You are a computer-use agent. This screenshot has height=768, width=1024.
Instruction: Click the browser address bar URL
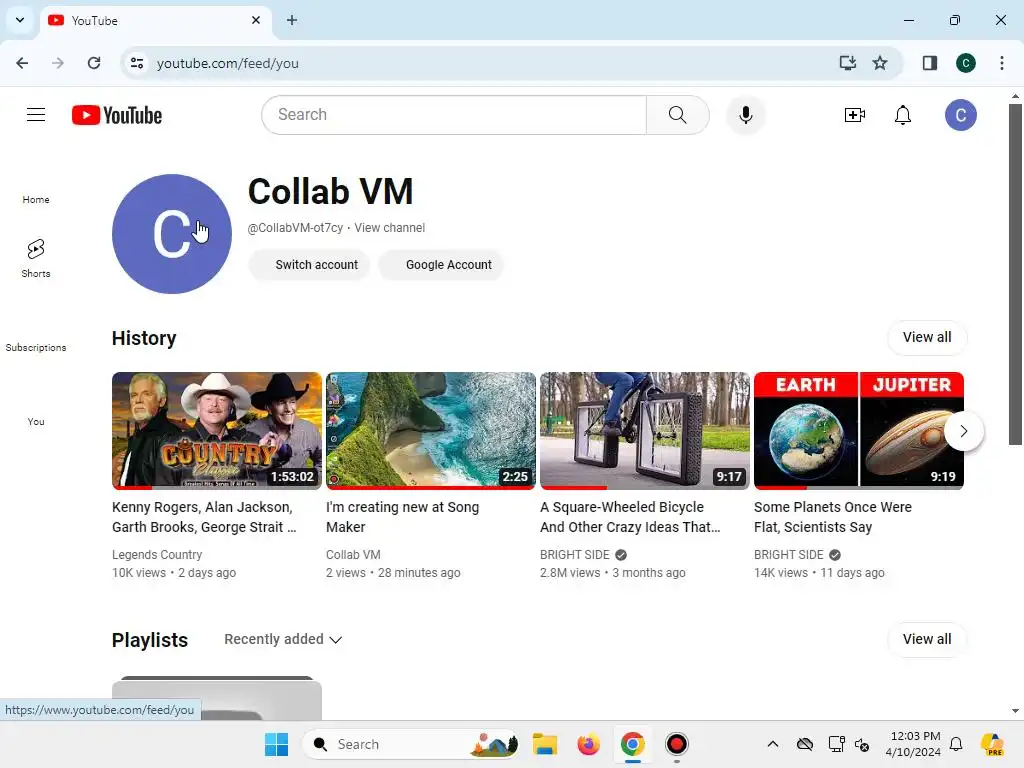coord(227,63)
